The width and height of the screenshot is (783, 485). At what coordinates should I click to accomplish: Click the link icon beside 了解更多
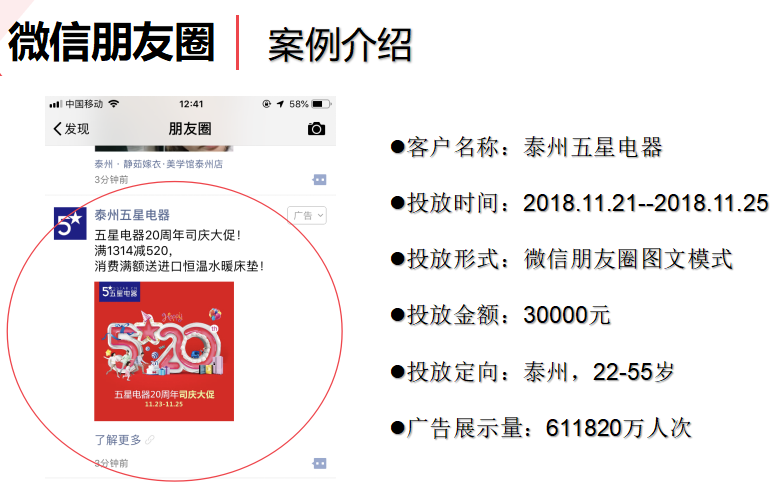click(x=150, y=440)
